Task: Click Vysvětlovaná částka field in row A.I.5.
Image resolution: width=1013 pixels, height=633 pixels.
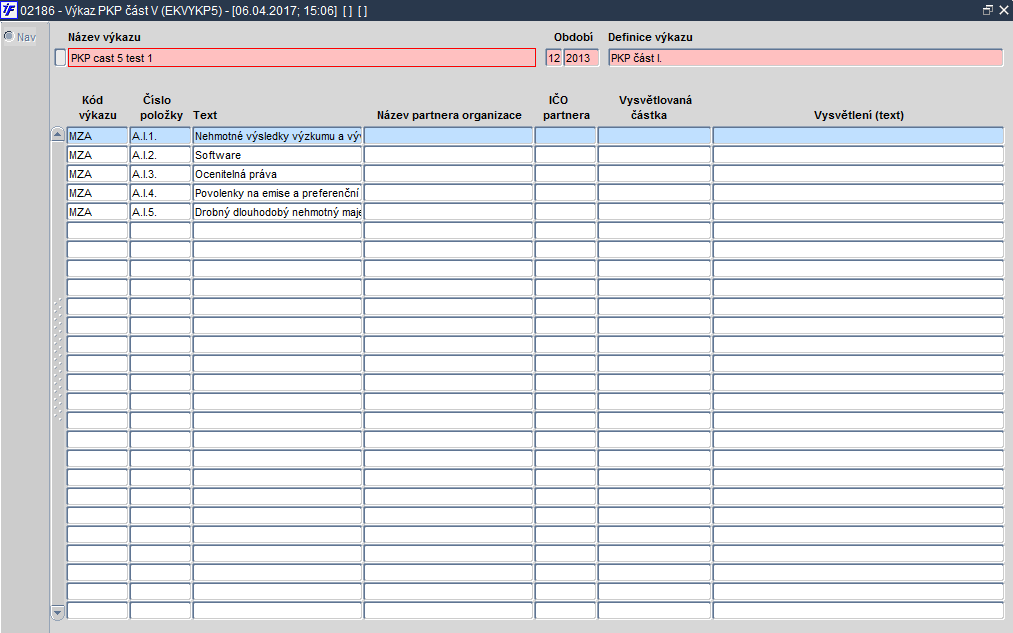Action: 654,211
